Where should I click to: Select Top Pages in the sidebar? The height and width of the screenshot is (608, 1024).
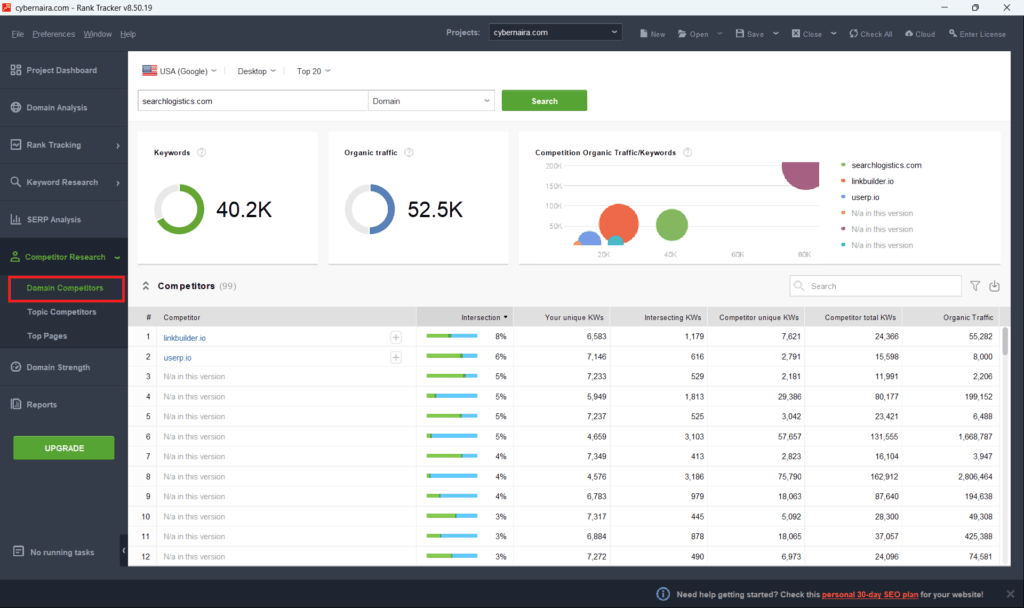(47, 336)
